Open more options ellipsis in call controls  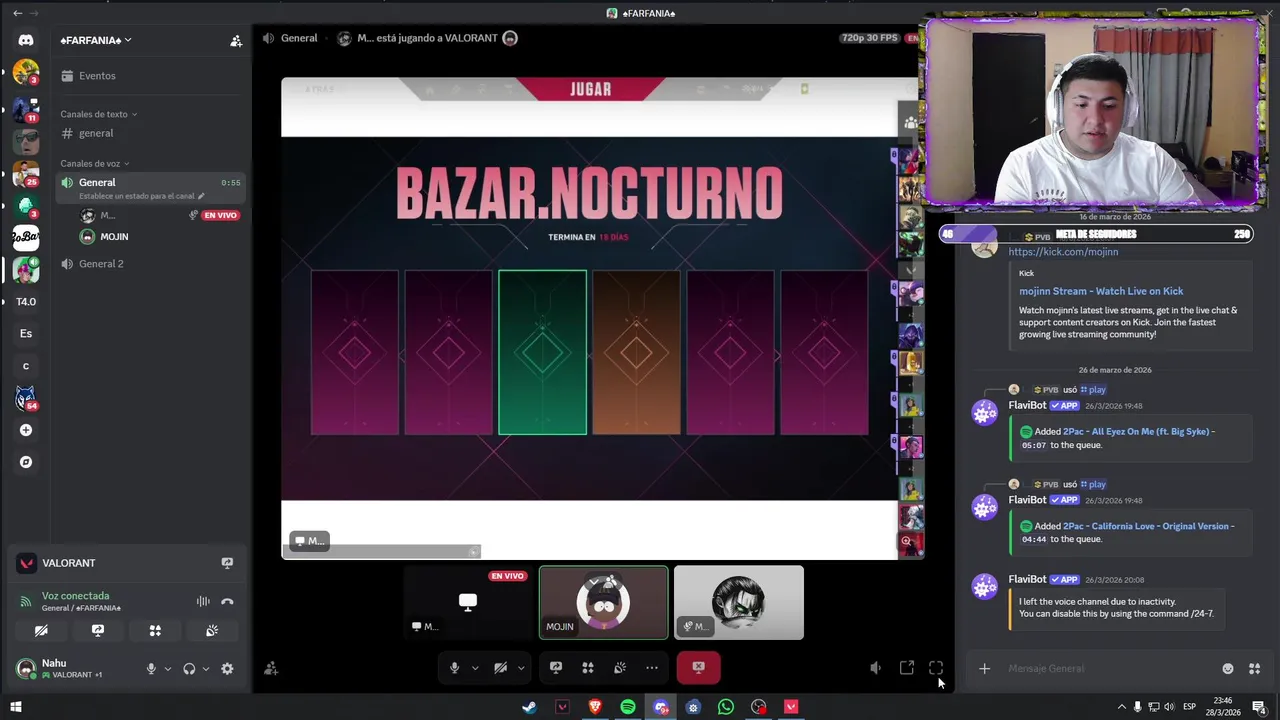click(652, 668)
